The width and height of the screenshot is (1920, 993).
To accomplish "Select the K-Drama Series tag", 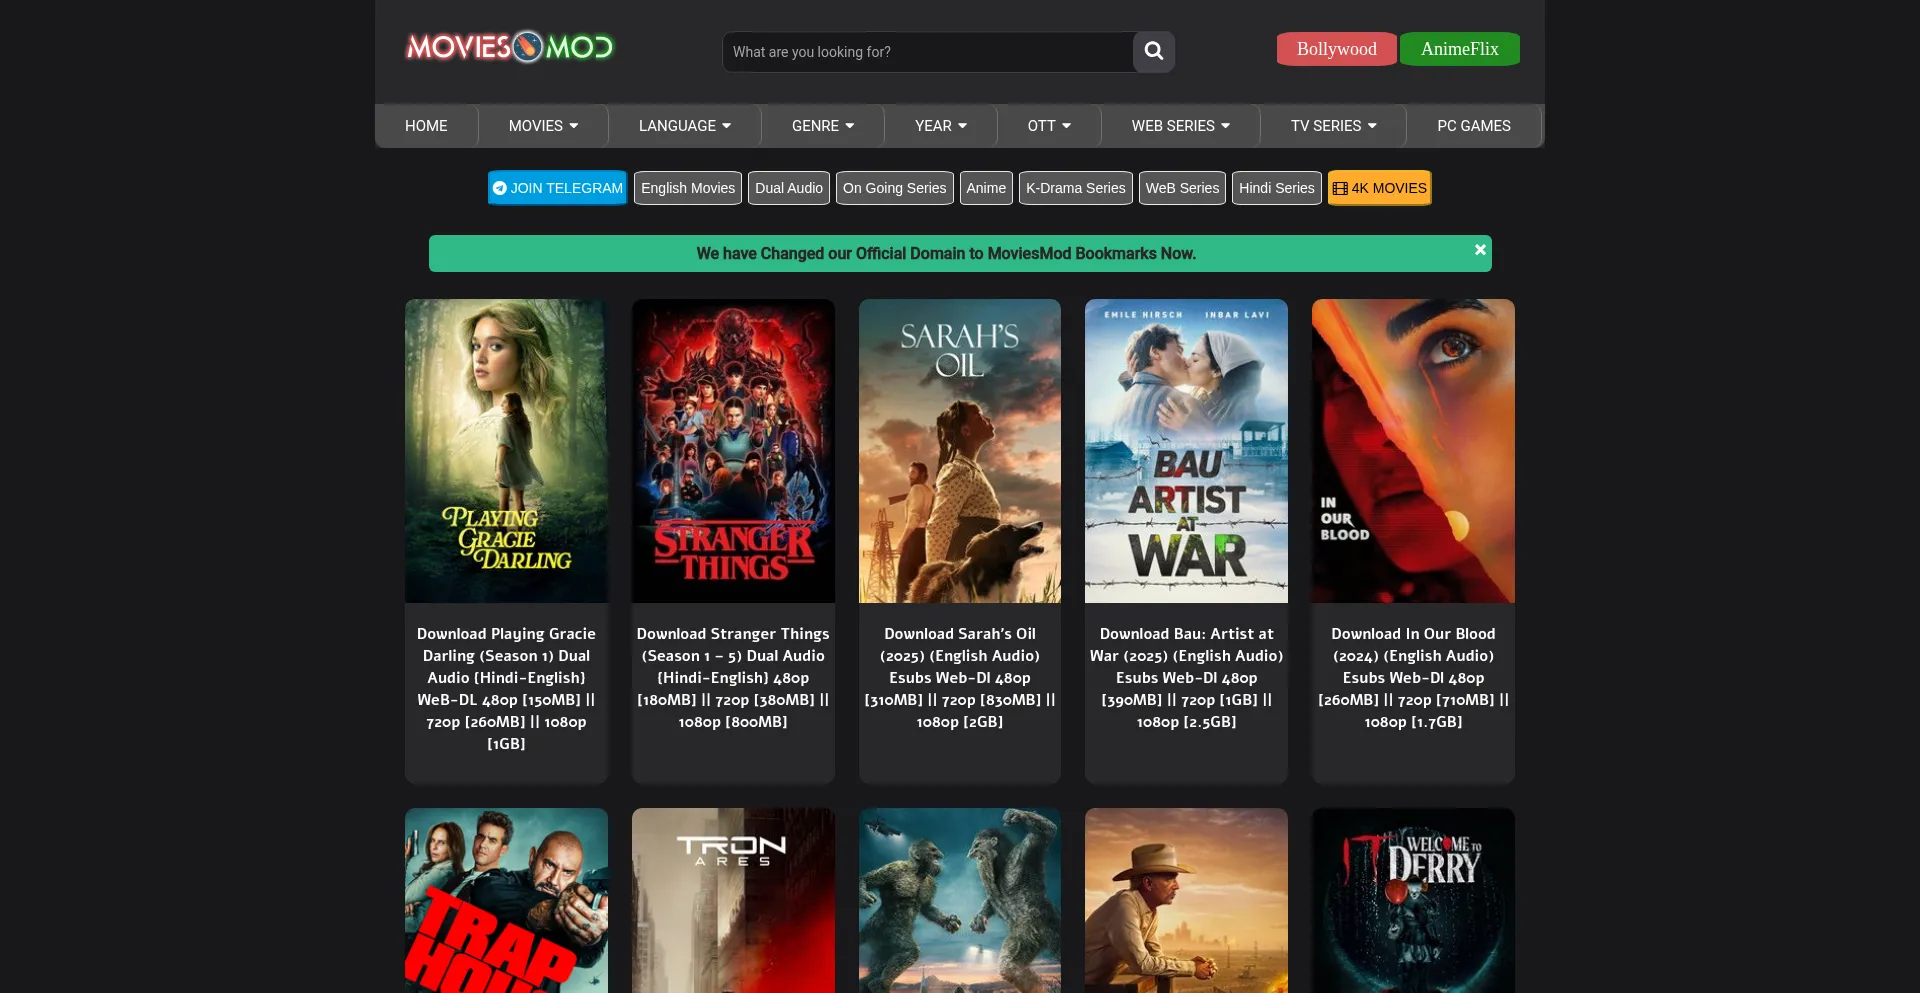I will [1075, 188].
